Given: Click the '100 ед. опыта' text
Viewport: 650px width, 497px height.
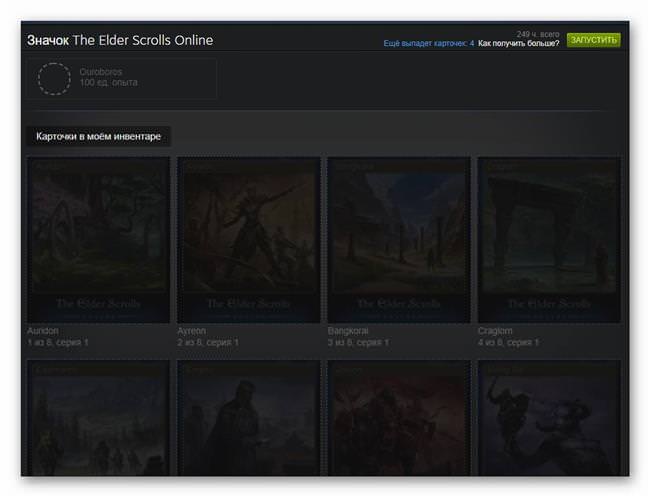Looking at the screenshot, I should pos(109,82).
